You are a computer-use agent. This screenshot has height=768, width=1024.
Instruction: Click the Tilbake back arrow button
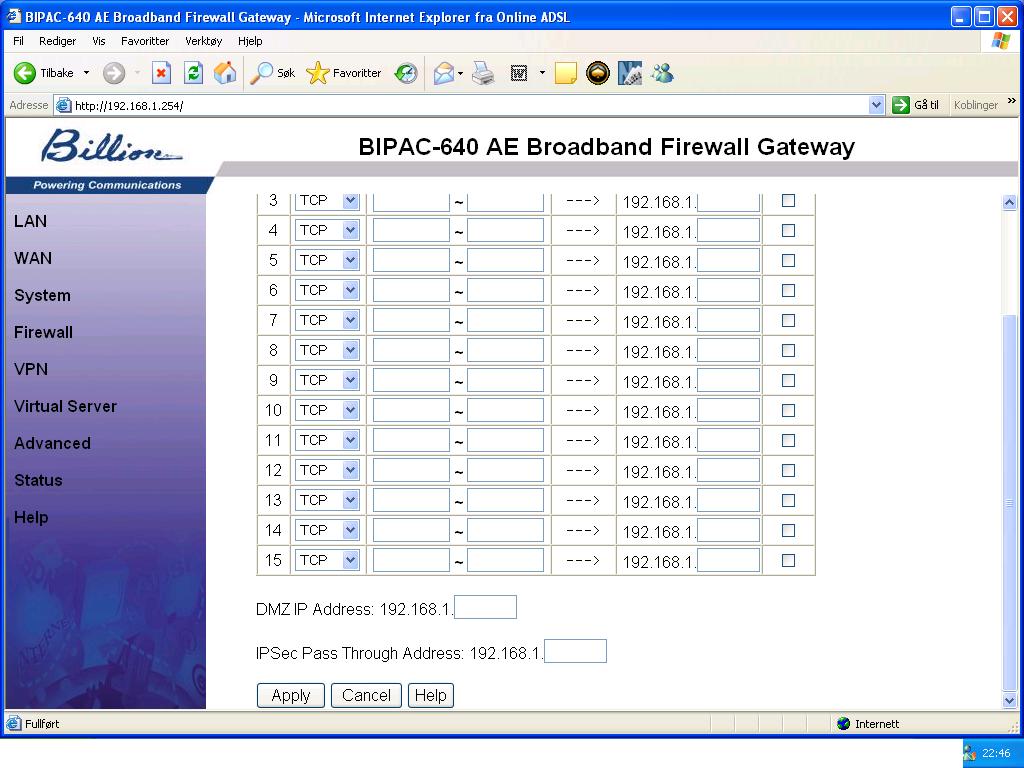tap(25, 73)
